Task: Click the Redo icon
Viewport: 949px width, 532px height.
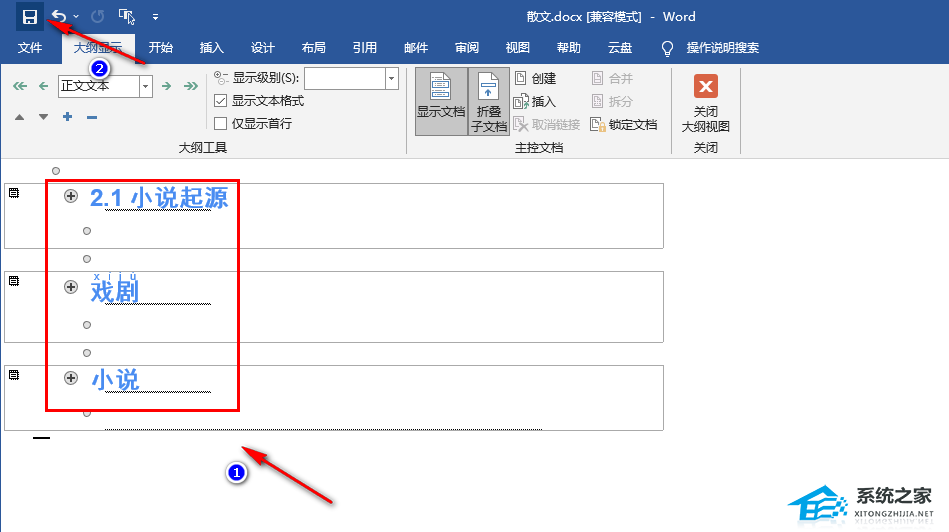Action: point(97,16)
